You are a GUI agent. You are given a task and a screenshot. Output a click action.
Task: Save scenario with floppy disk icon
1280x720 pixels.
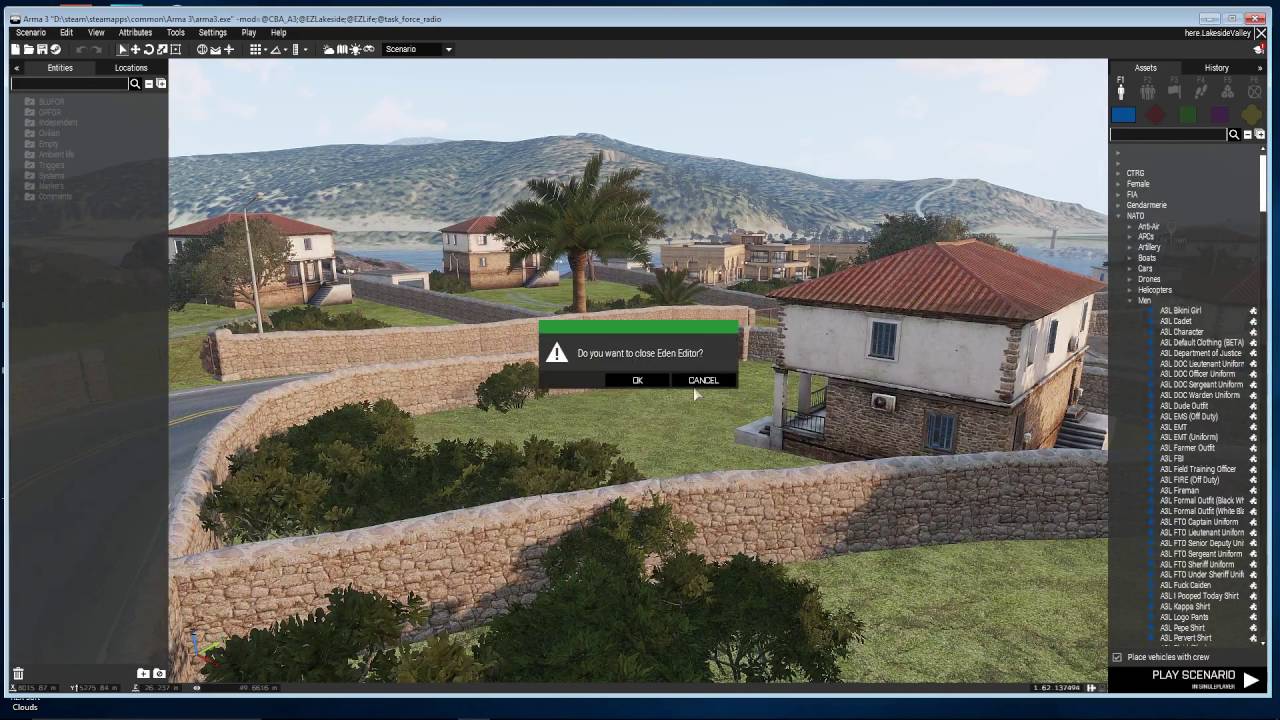[42, 49]
